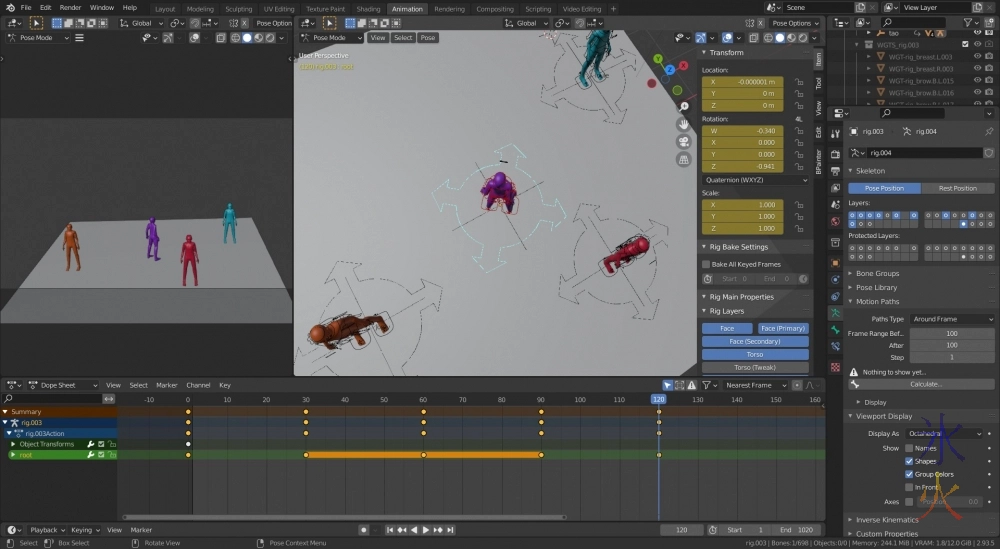Viewport: 1000px width, 549px height.
Task: Enable Bake All Keyed Frames checkbox
Action: coord(706,264)
